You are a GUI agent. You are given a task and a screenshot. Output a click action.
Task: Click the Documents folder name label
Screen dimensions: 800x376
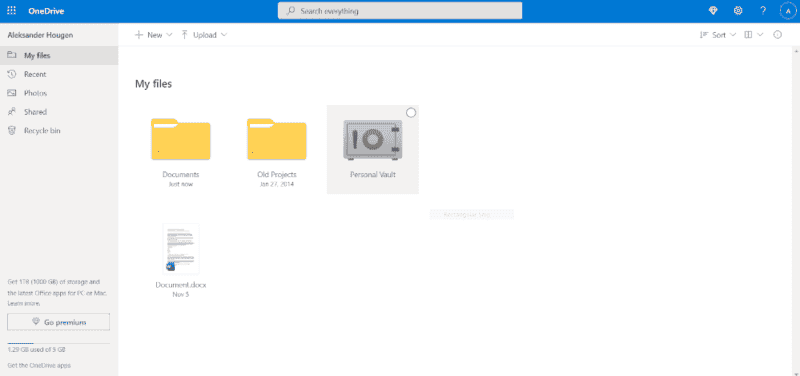point(181,174)
